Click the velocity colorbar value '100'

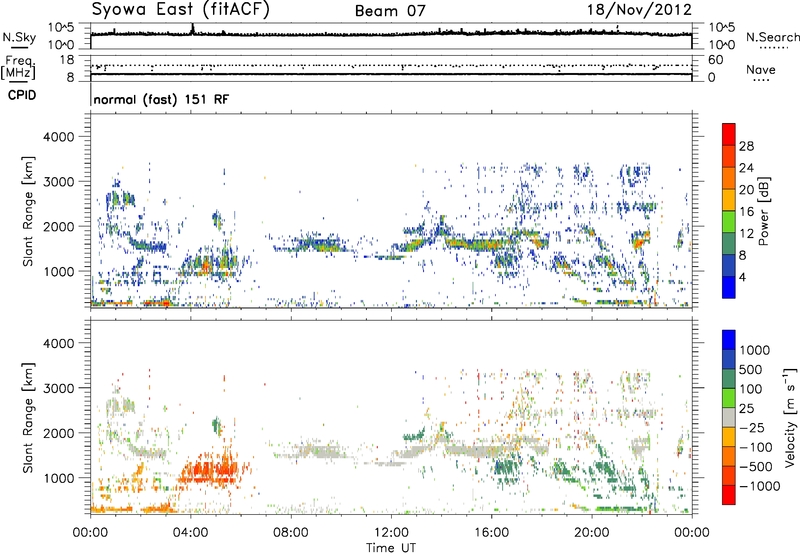point(751,389)
